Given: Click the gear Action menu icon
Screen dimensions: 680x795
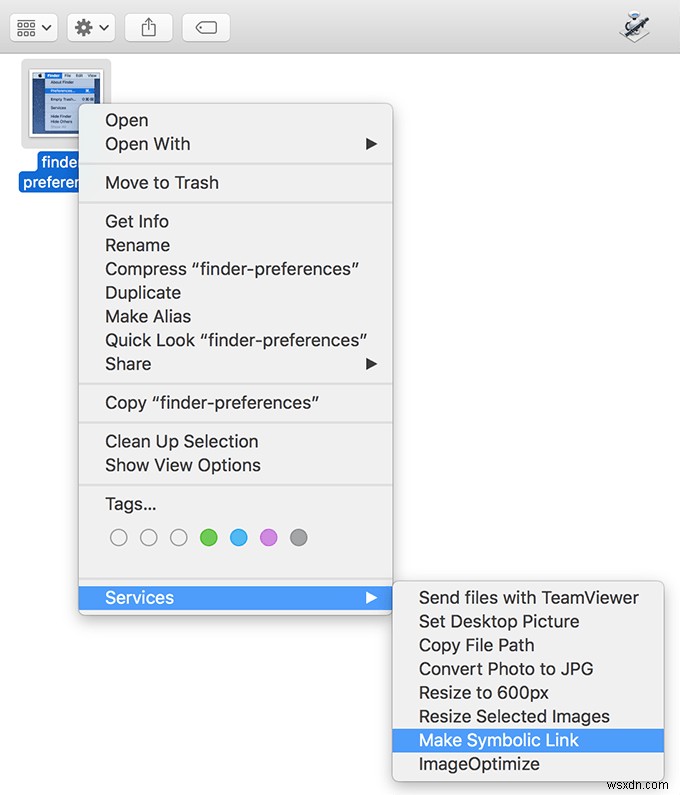Looking at the screenshot, I should [x=91, y=27].
